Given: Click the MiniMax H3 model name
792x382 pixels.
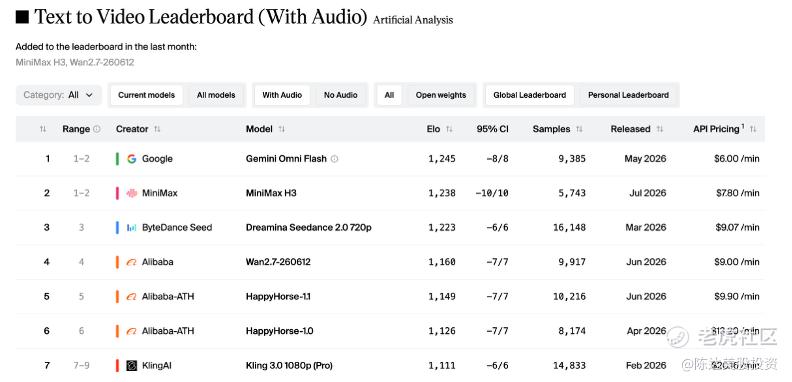Looking at the screenshot, I should 271,193.
